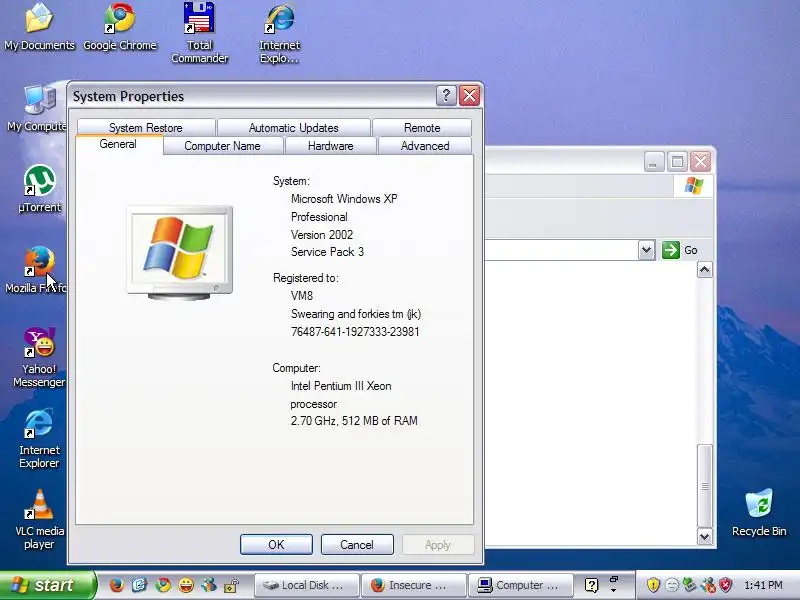Switch to the System Restore tab
The width and height of the screenshot is (800, 600).
146,127
